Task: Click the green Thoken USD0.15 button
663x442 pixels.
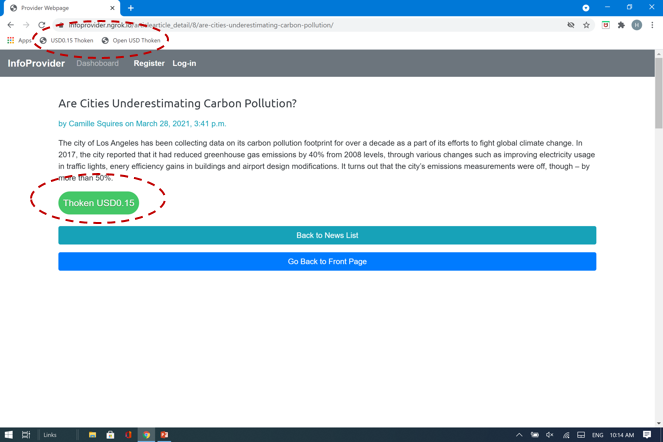Action: coord(98,203)
